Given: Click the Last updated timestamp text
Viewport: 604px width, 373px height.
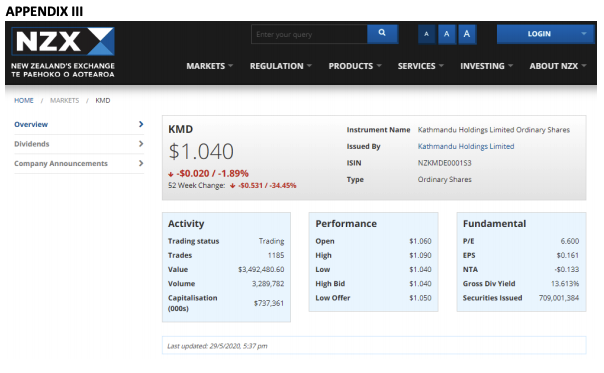Looking at the screenshot, I should 217,346.
